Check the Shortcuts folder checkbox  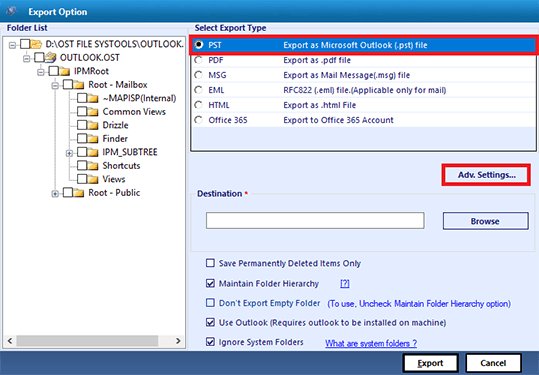82,166
